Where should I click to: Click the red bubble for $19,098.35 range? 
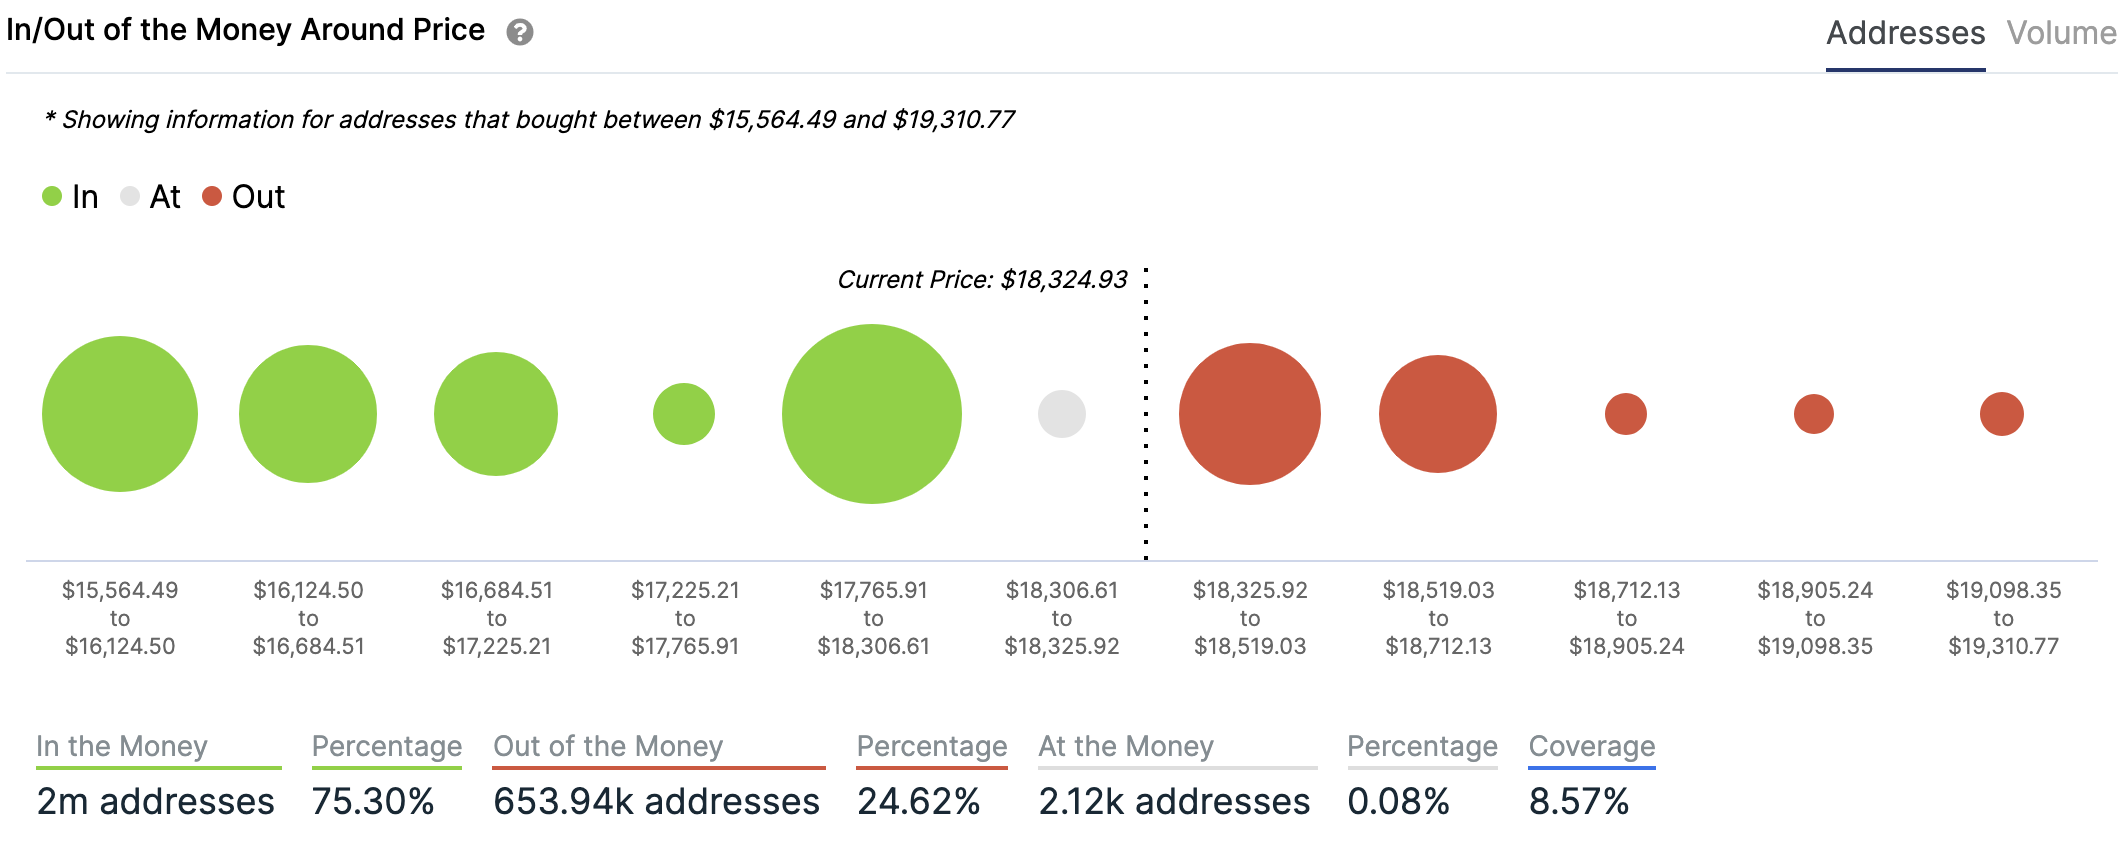point(2002,414)
